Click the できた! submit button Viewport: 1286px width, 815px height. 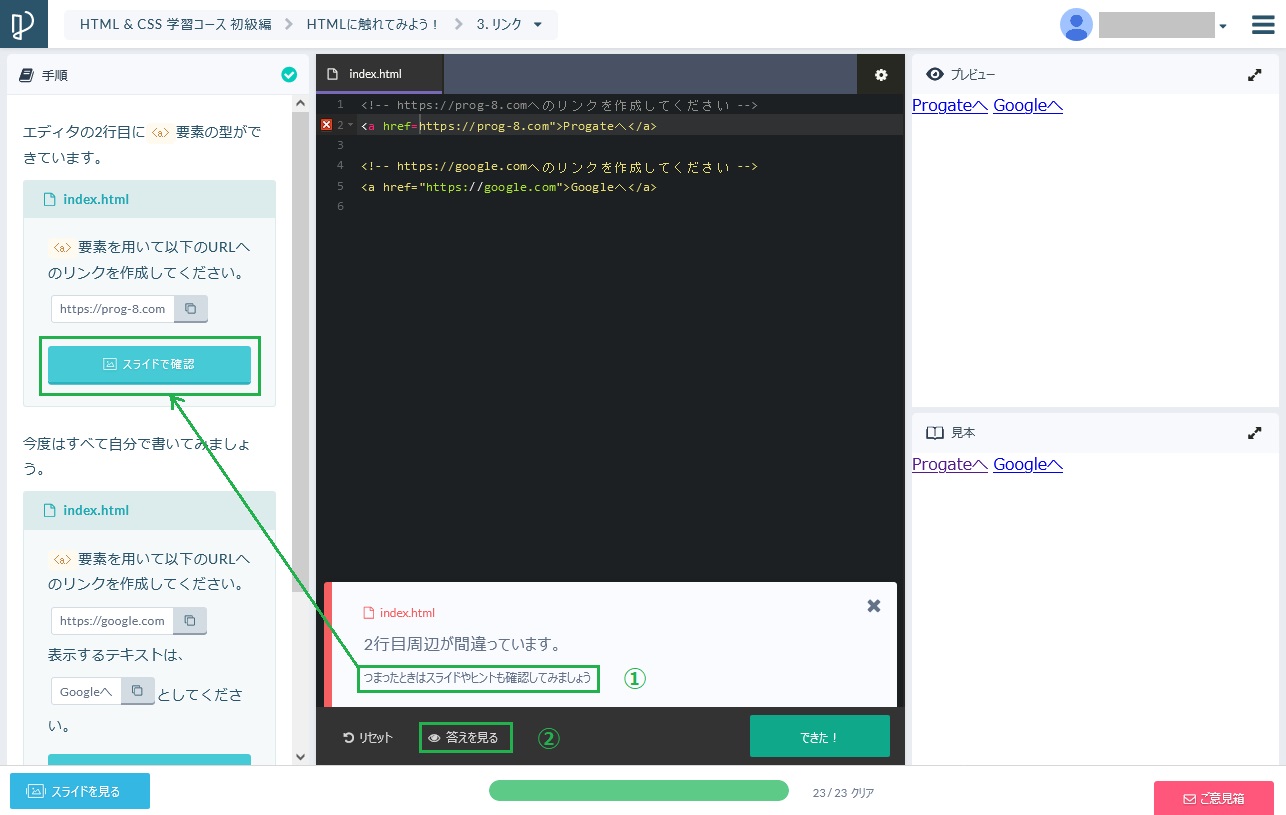click(819, 737)
